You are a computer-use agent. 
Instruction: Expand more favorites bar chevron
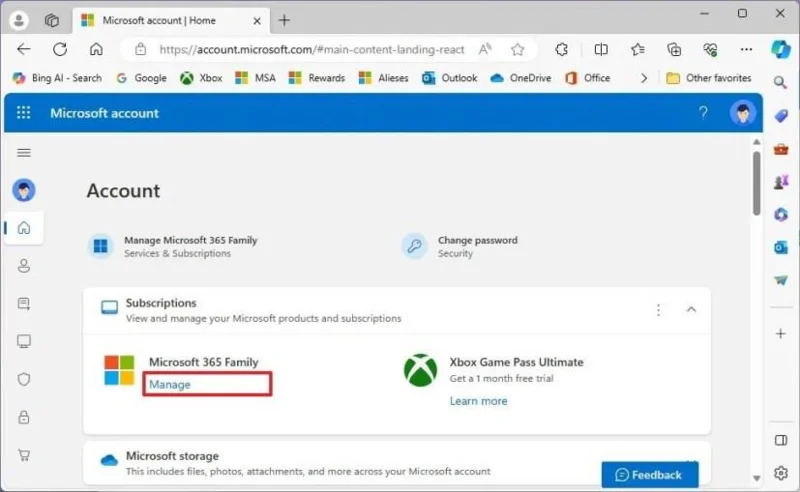[644, 78]
